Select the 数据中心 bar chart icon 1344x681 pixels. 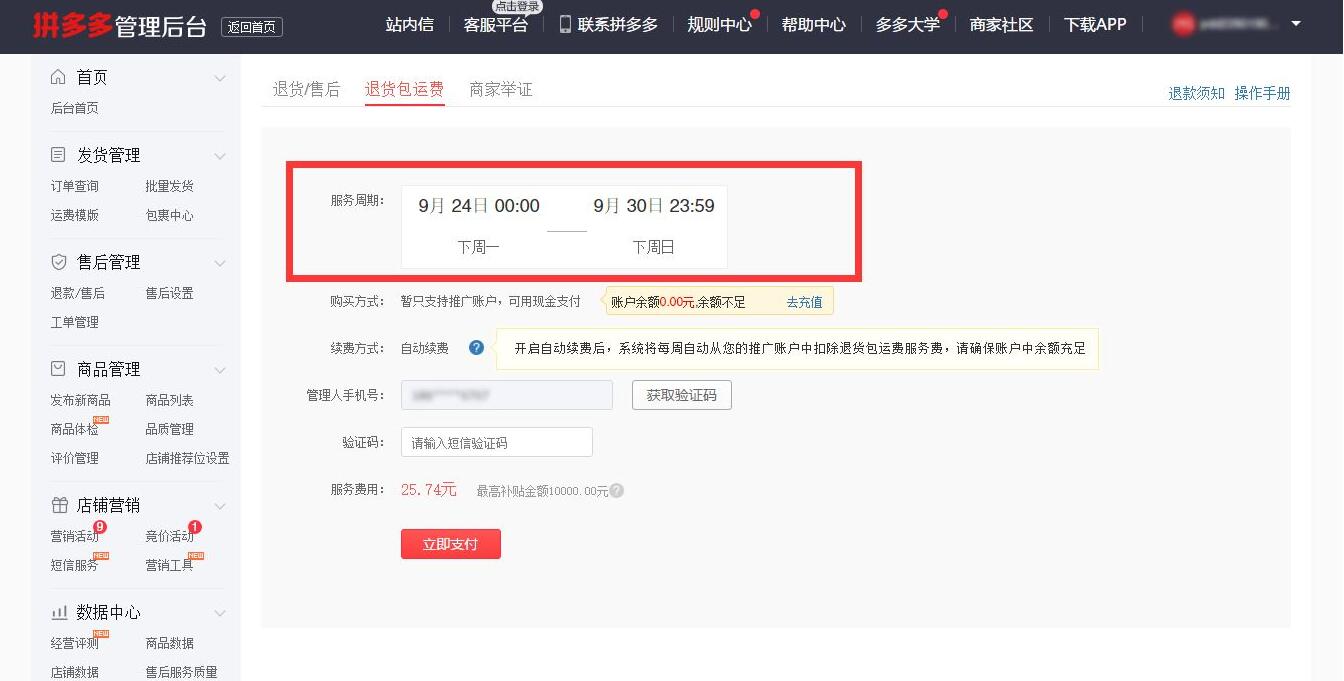tap(60, 612)
